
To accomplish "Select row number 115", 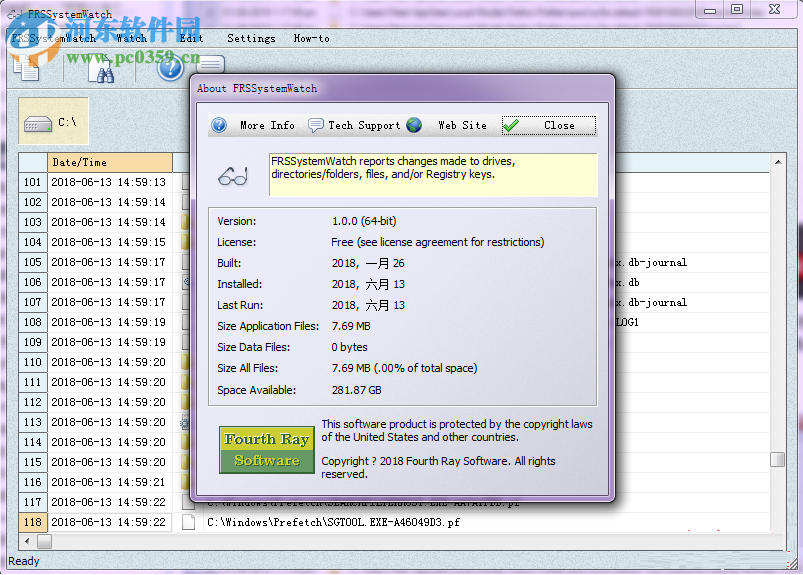I will pyautogui.click(x=33, y=462).
